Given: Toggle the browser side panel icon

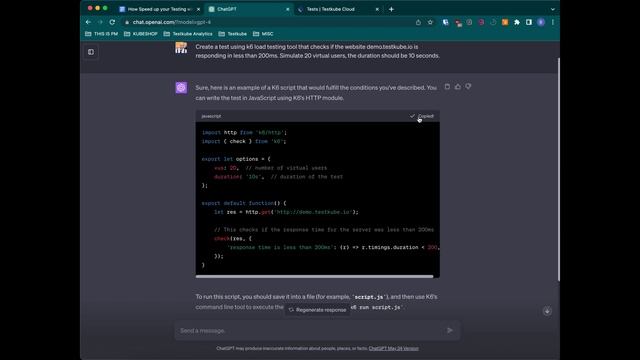Looking at the screenshot, I should click(529, 22).
